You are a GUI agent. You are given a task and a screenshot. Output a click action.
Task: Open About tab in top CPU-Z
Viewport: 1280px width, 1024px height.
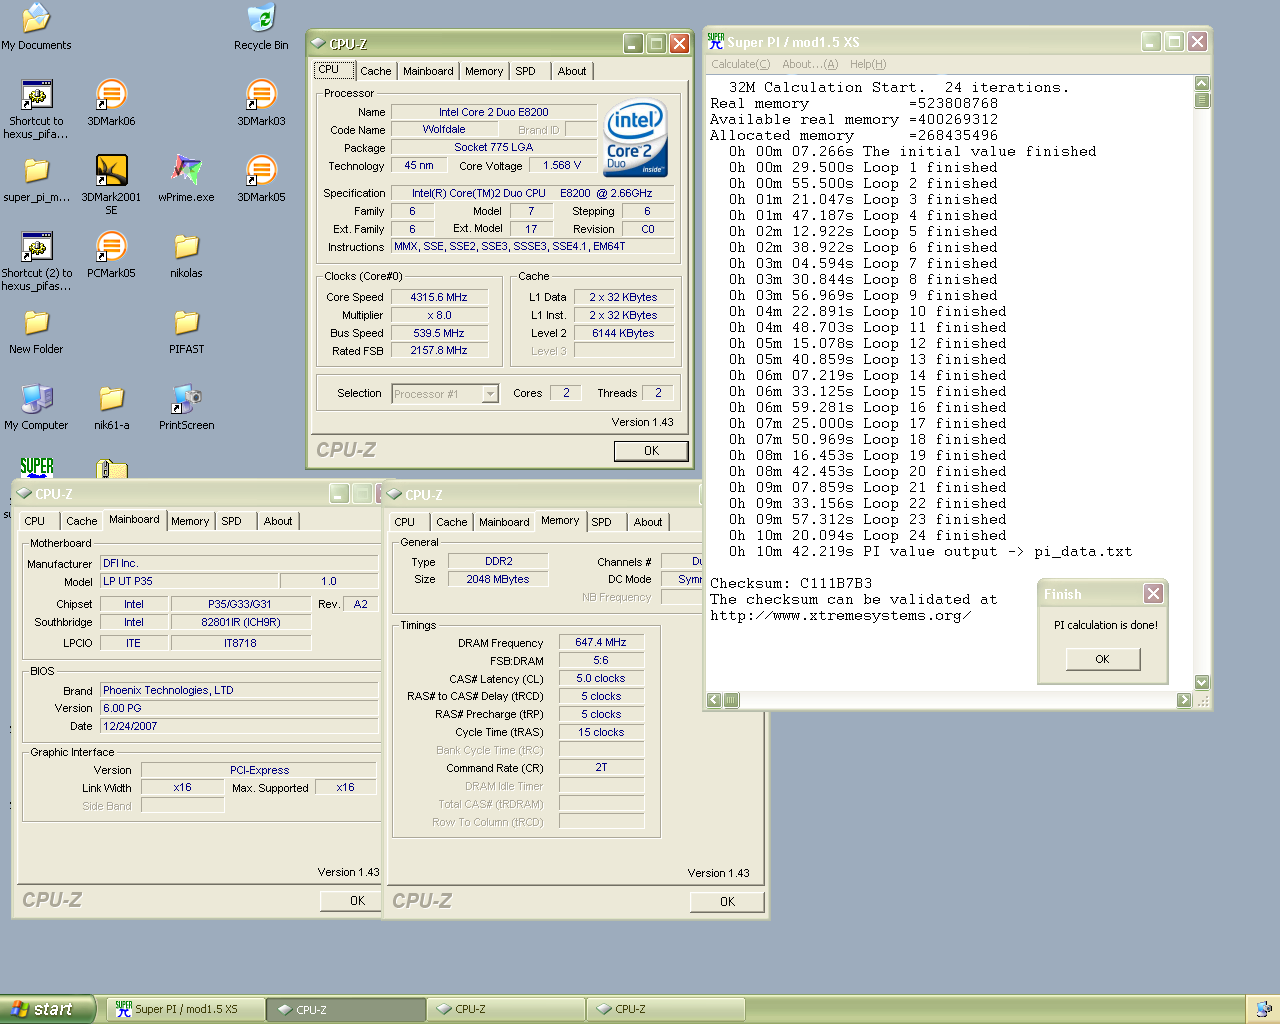click(x=572, y=71)
